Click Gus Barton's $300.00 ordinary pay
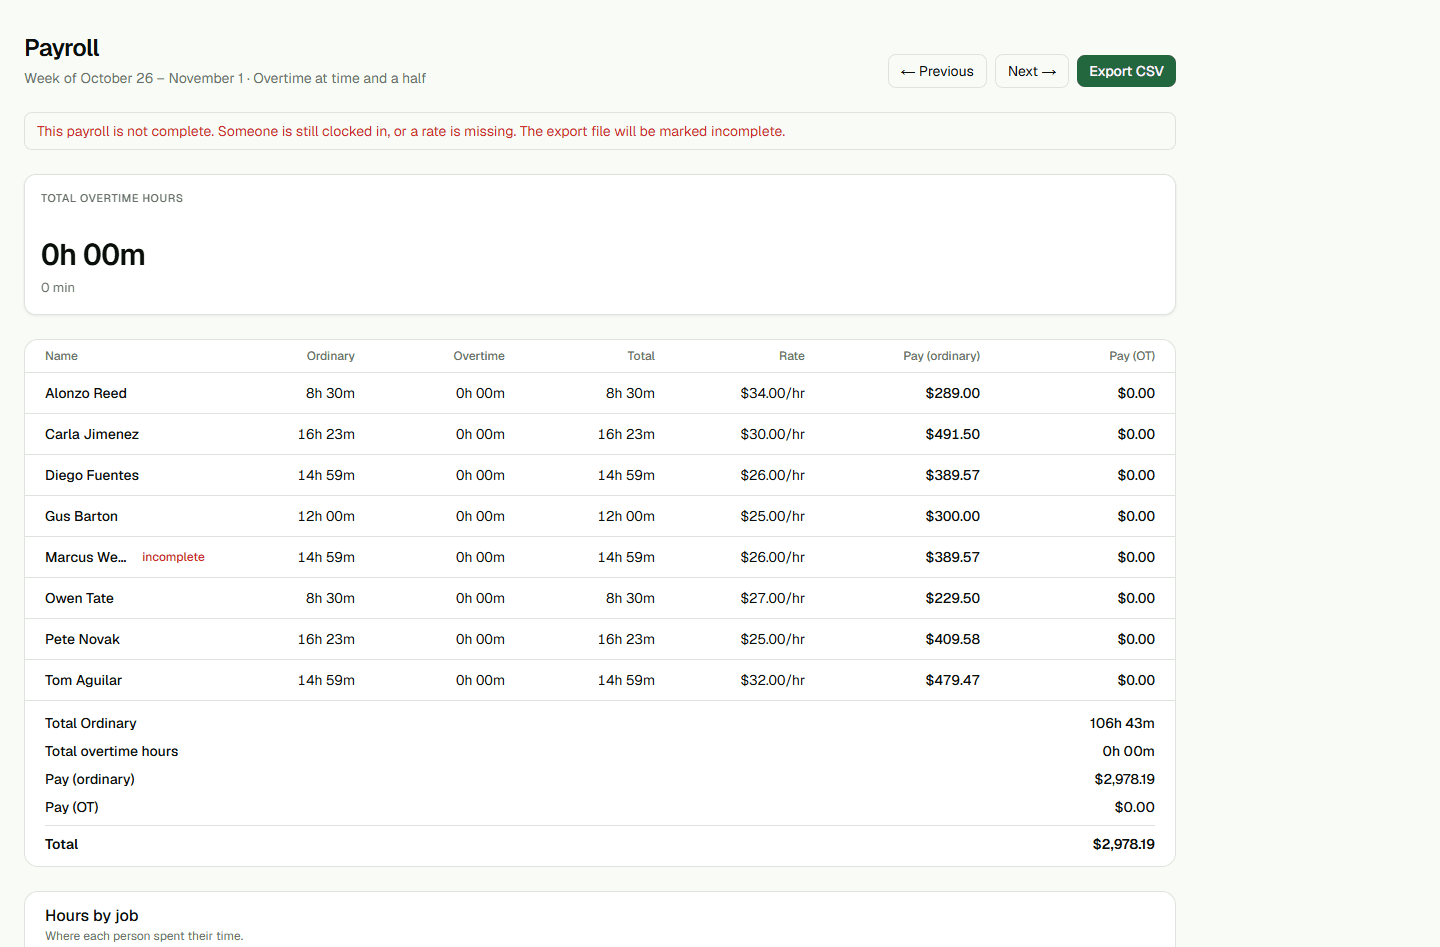Image resolution: width=1440 pixels, height=947 pixels. (x=952, y=516)
